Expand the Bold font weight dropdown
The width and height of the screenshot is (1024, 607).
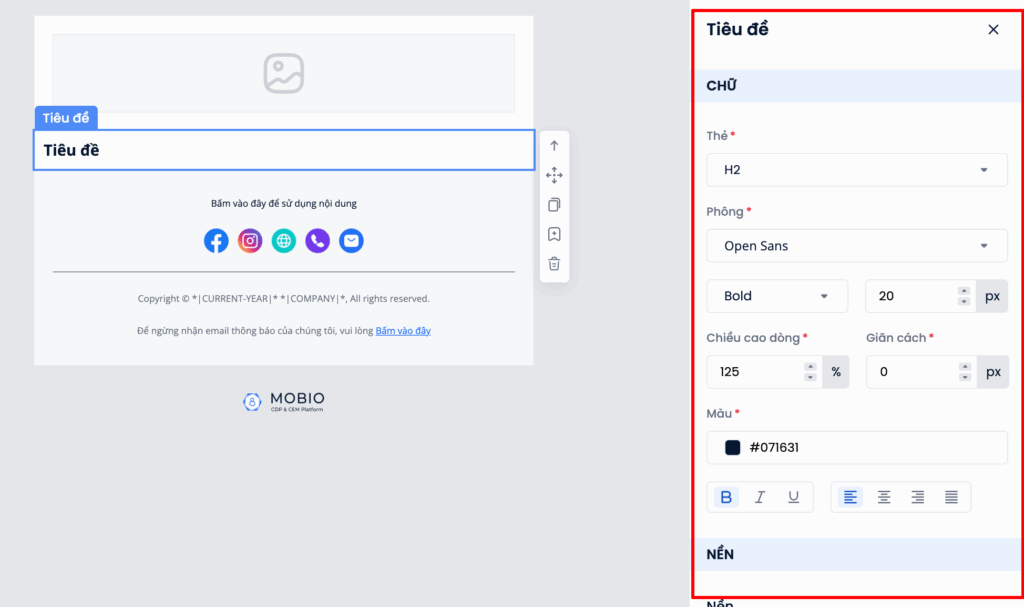[x=777, y=296]
